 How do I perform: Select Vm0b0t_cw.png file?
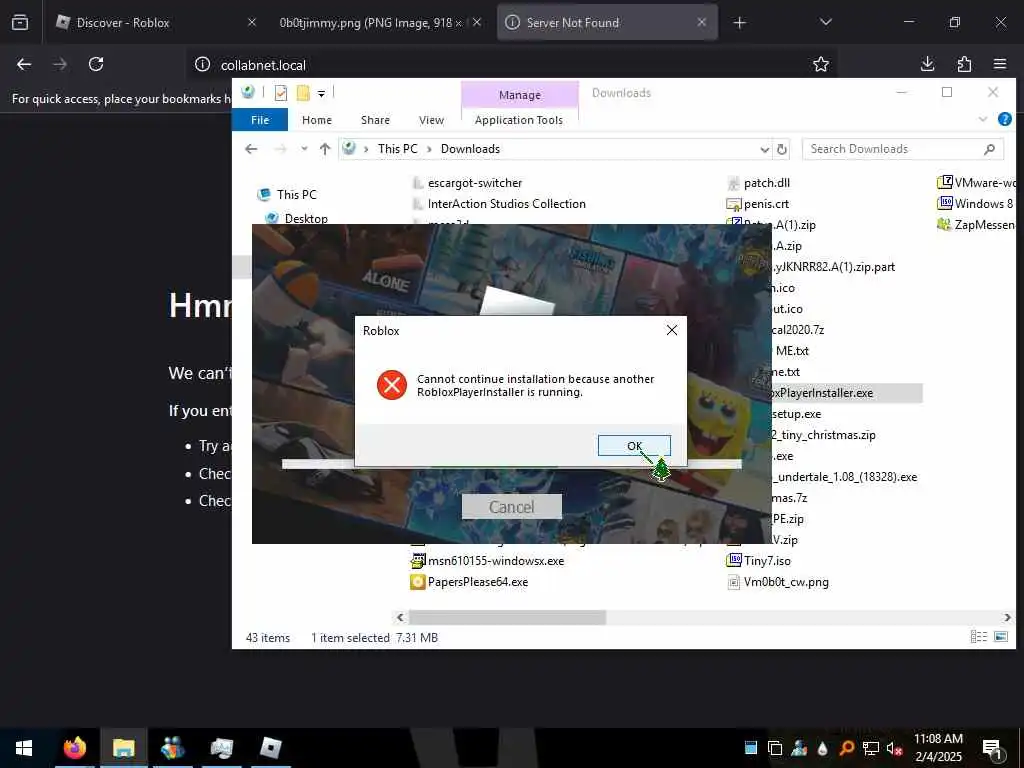coord(778,582)
